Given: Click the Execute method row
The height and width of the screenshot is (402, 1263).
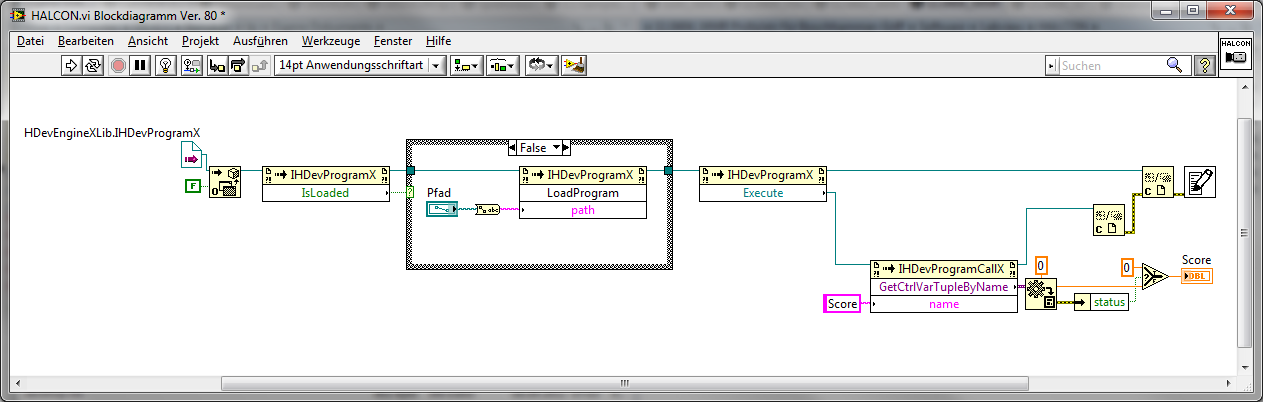Looking at the screenshot, I should 763,193.
